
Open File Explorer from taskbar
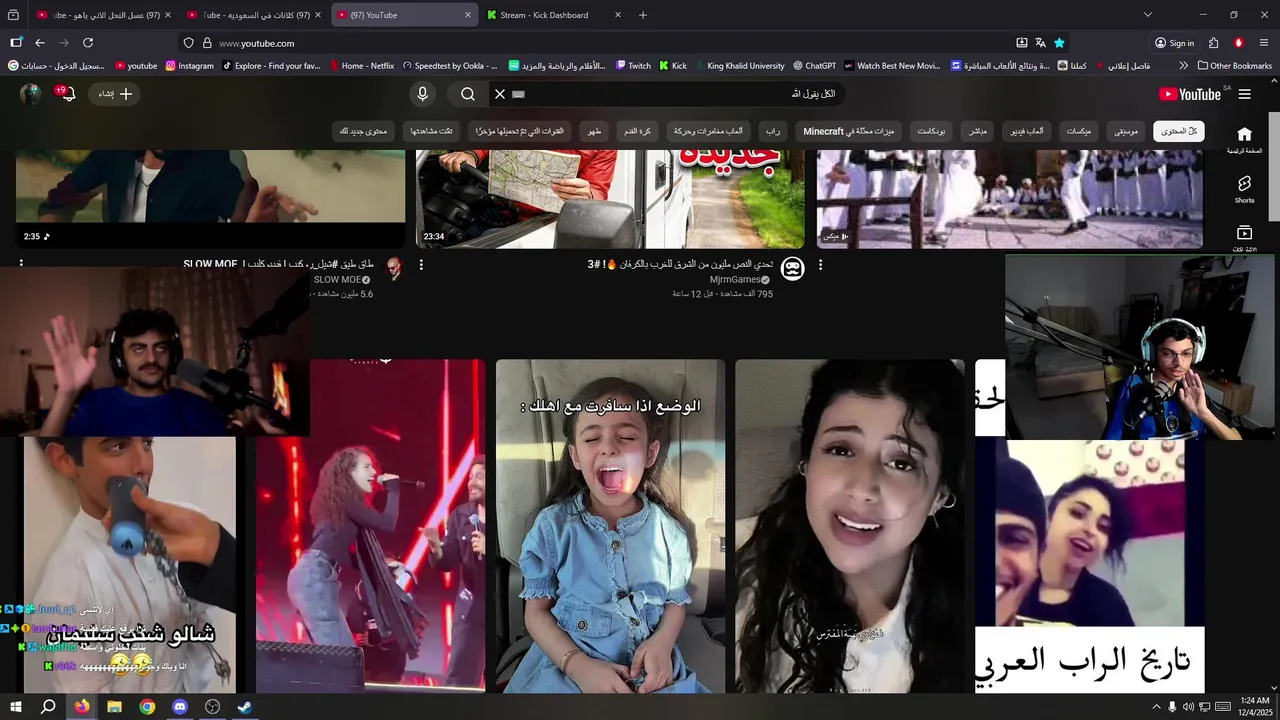tap(114, 707)
